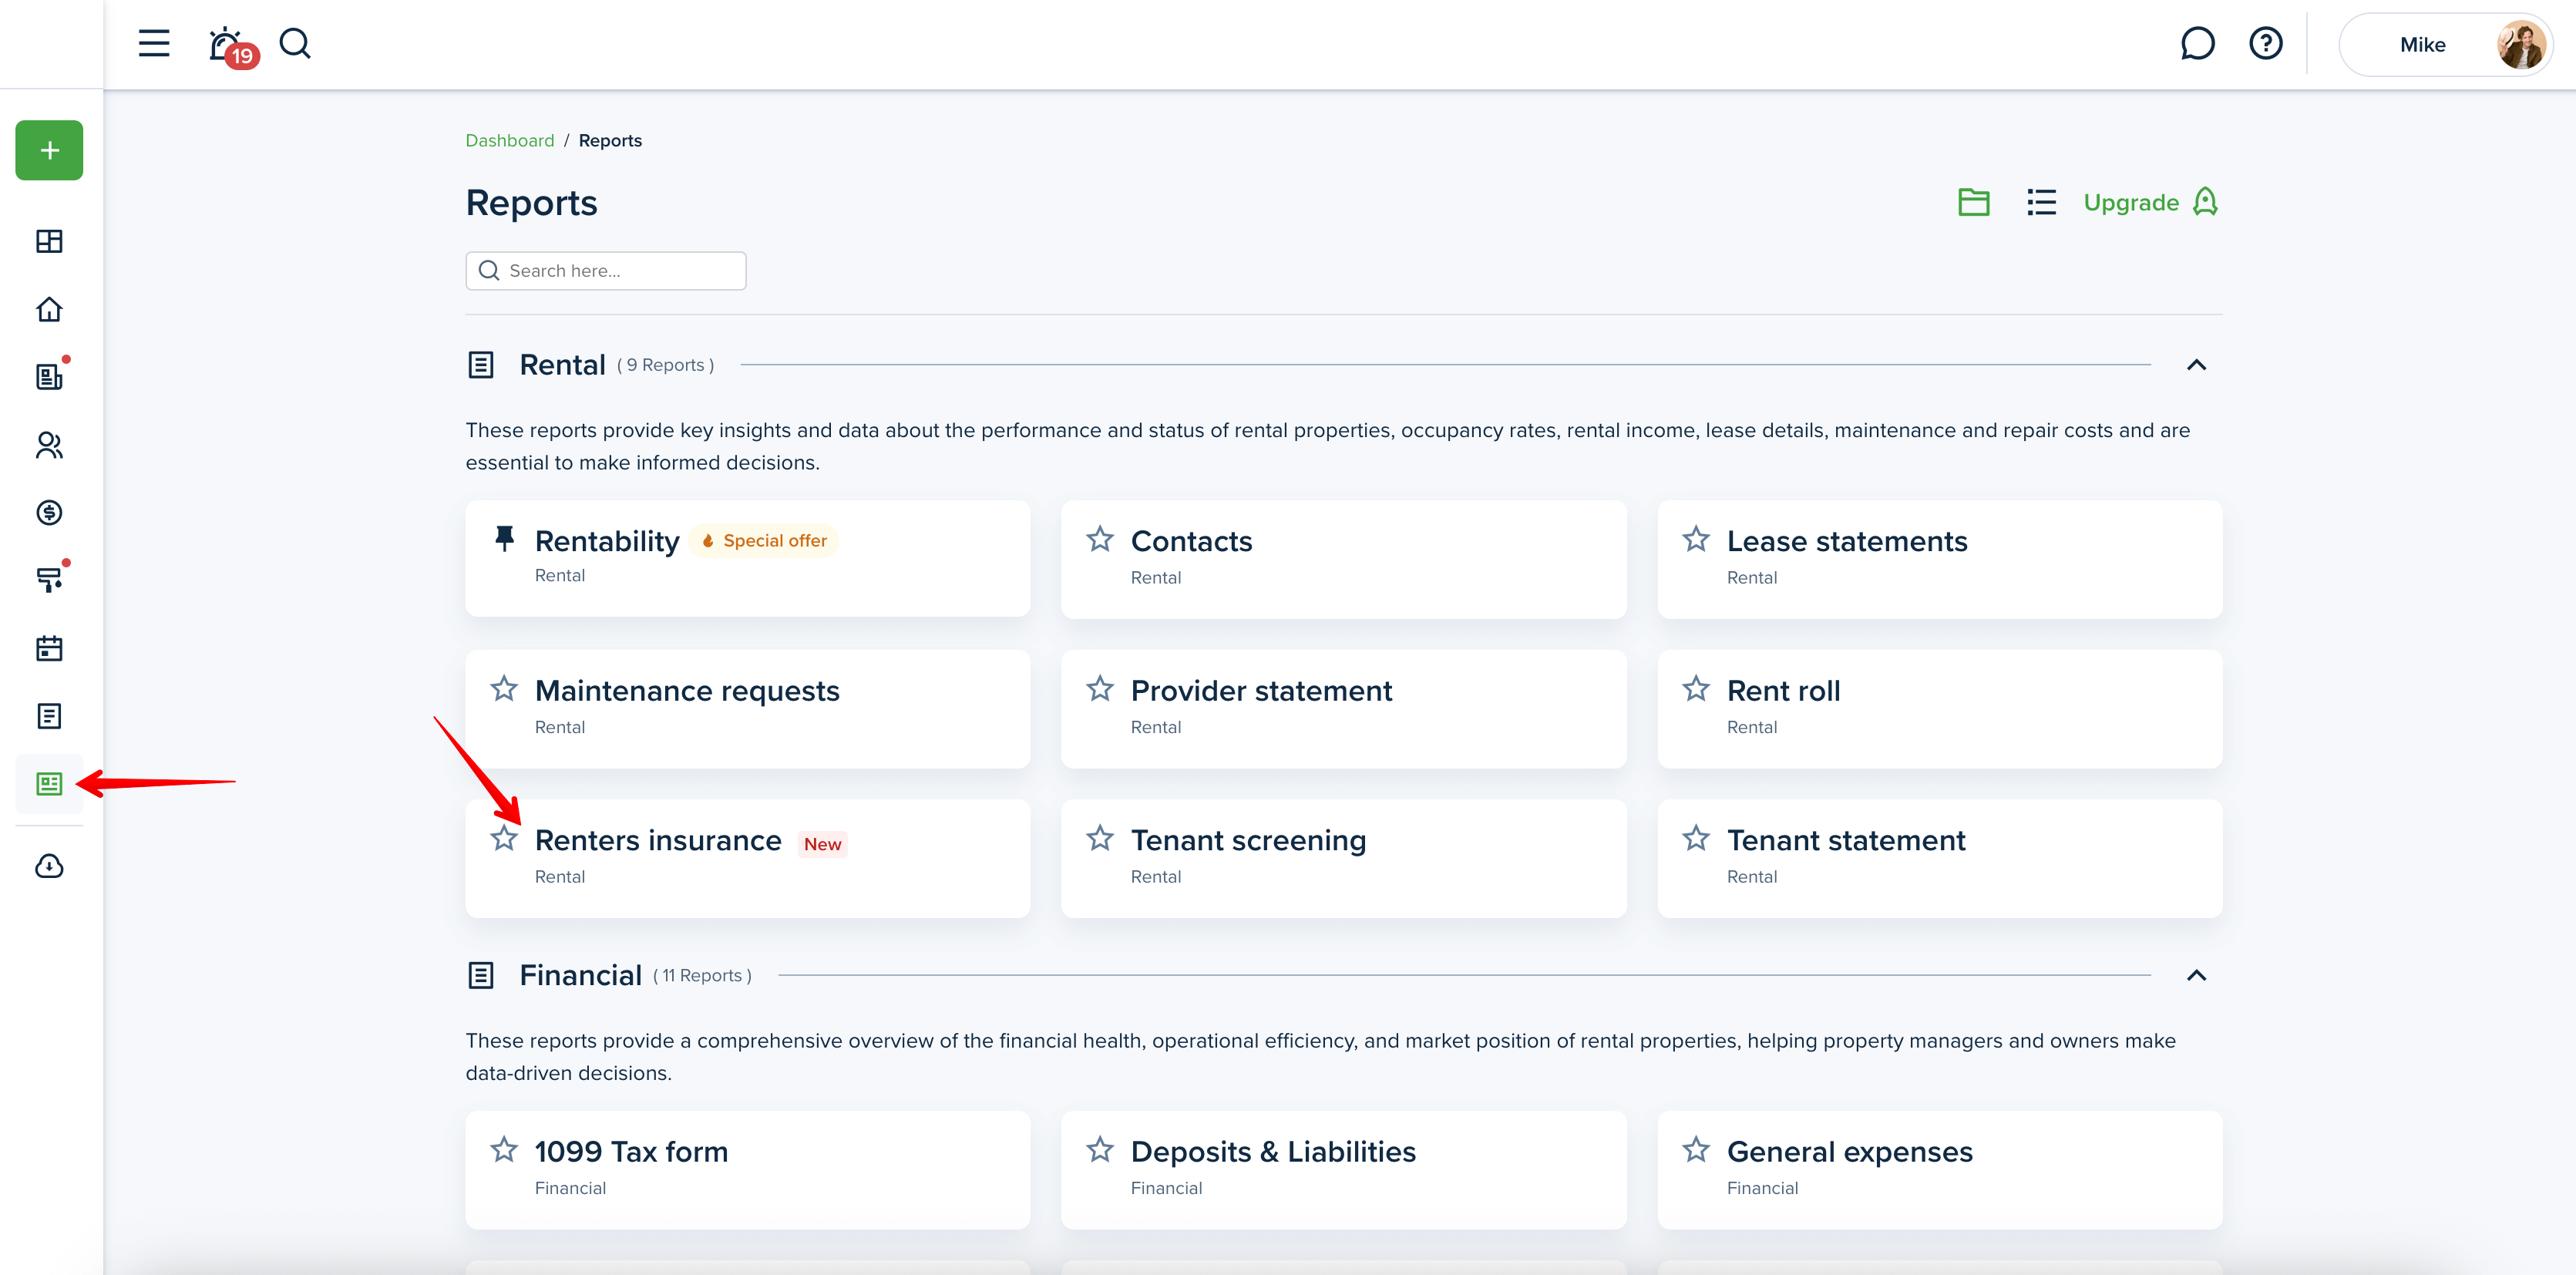Image resolution: width=2576 pixels, height=1275 pixels.
Task: Click the Financial section heading
Action: click(x=580, y=975)
